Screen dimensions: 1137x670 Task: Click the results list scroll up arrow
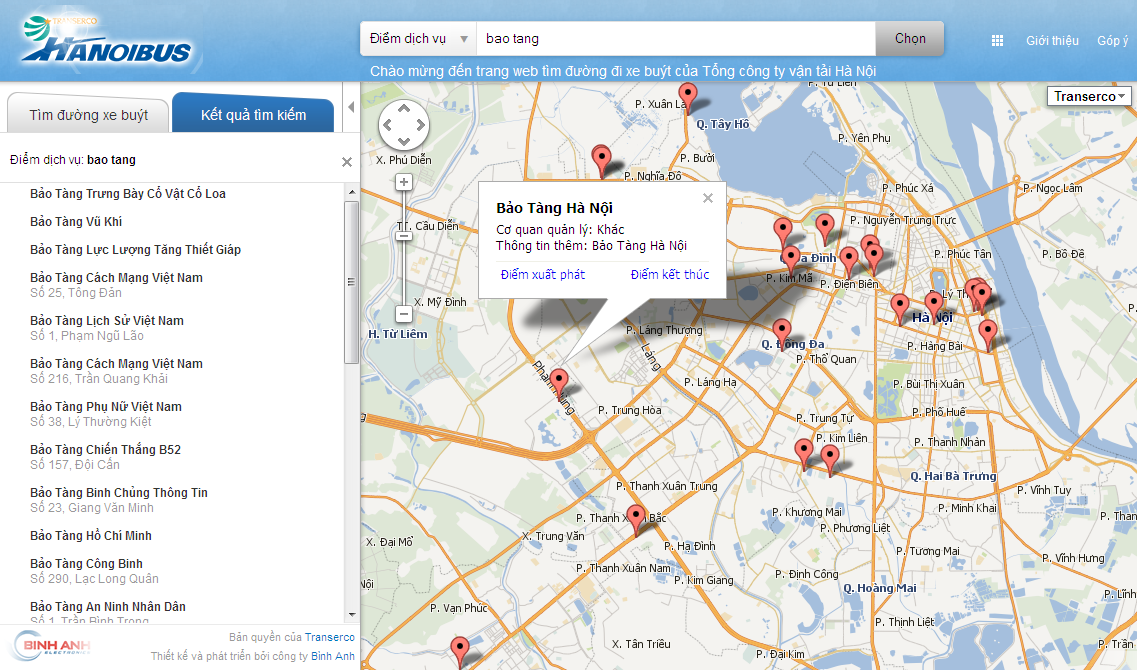tap(352, 192)
